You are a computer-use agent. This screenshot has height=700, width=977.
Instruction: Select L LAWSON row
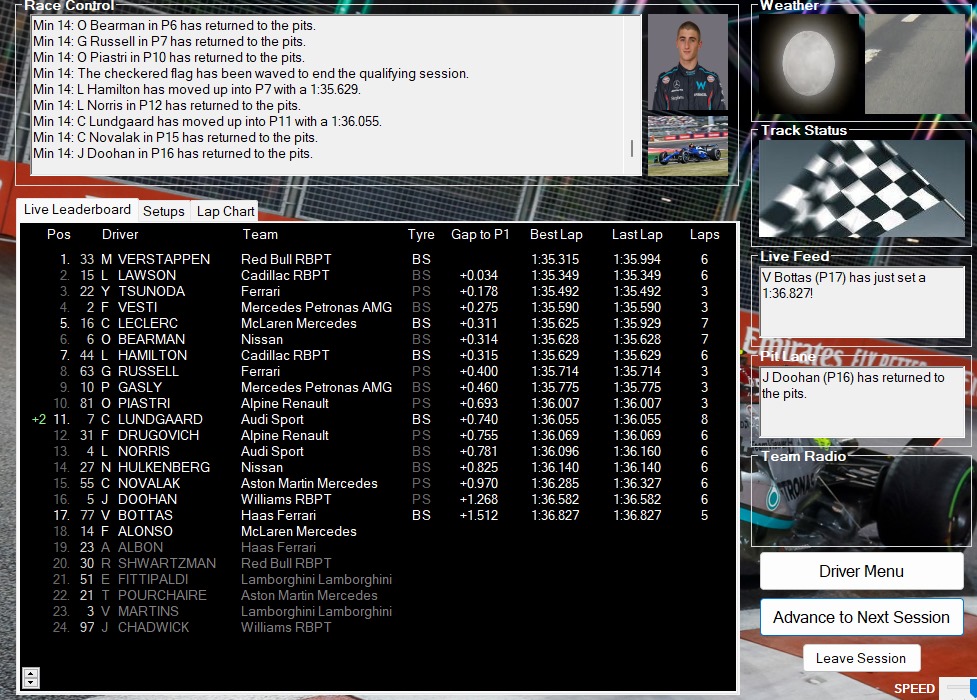[378, 276]
